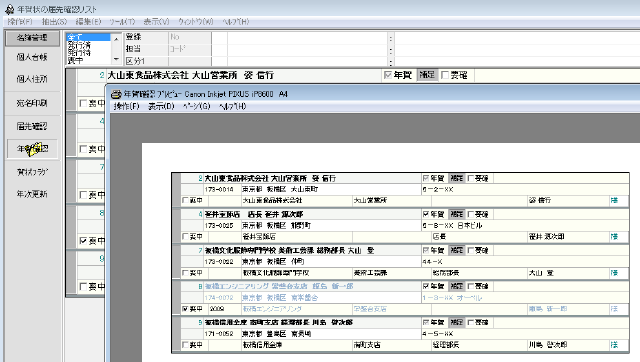Toggle the 喪中 checkbox for record 9 in the main list
Screen dimensions: 640x362
tap(83, 286)
